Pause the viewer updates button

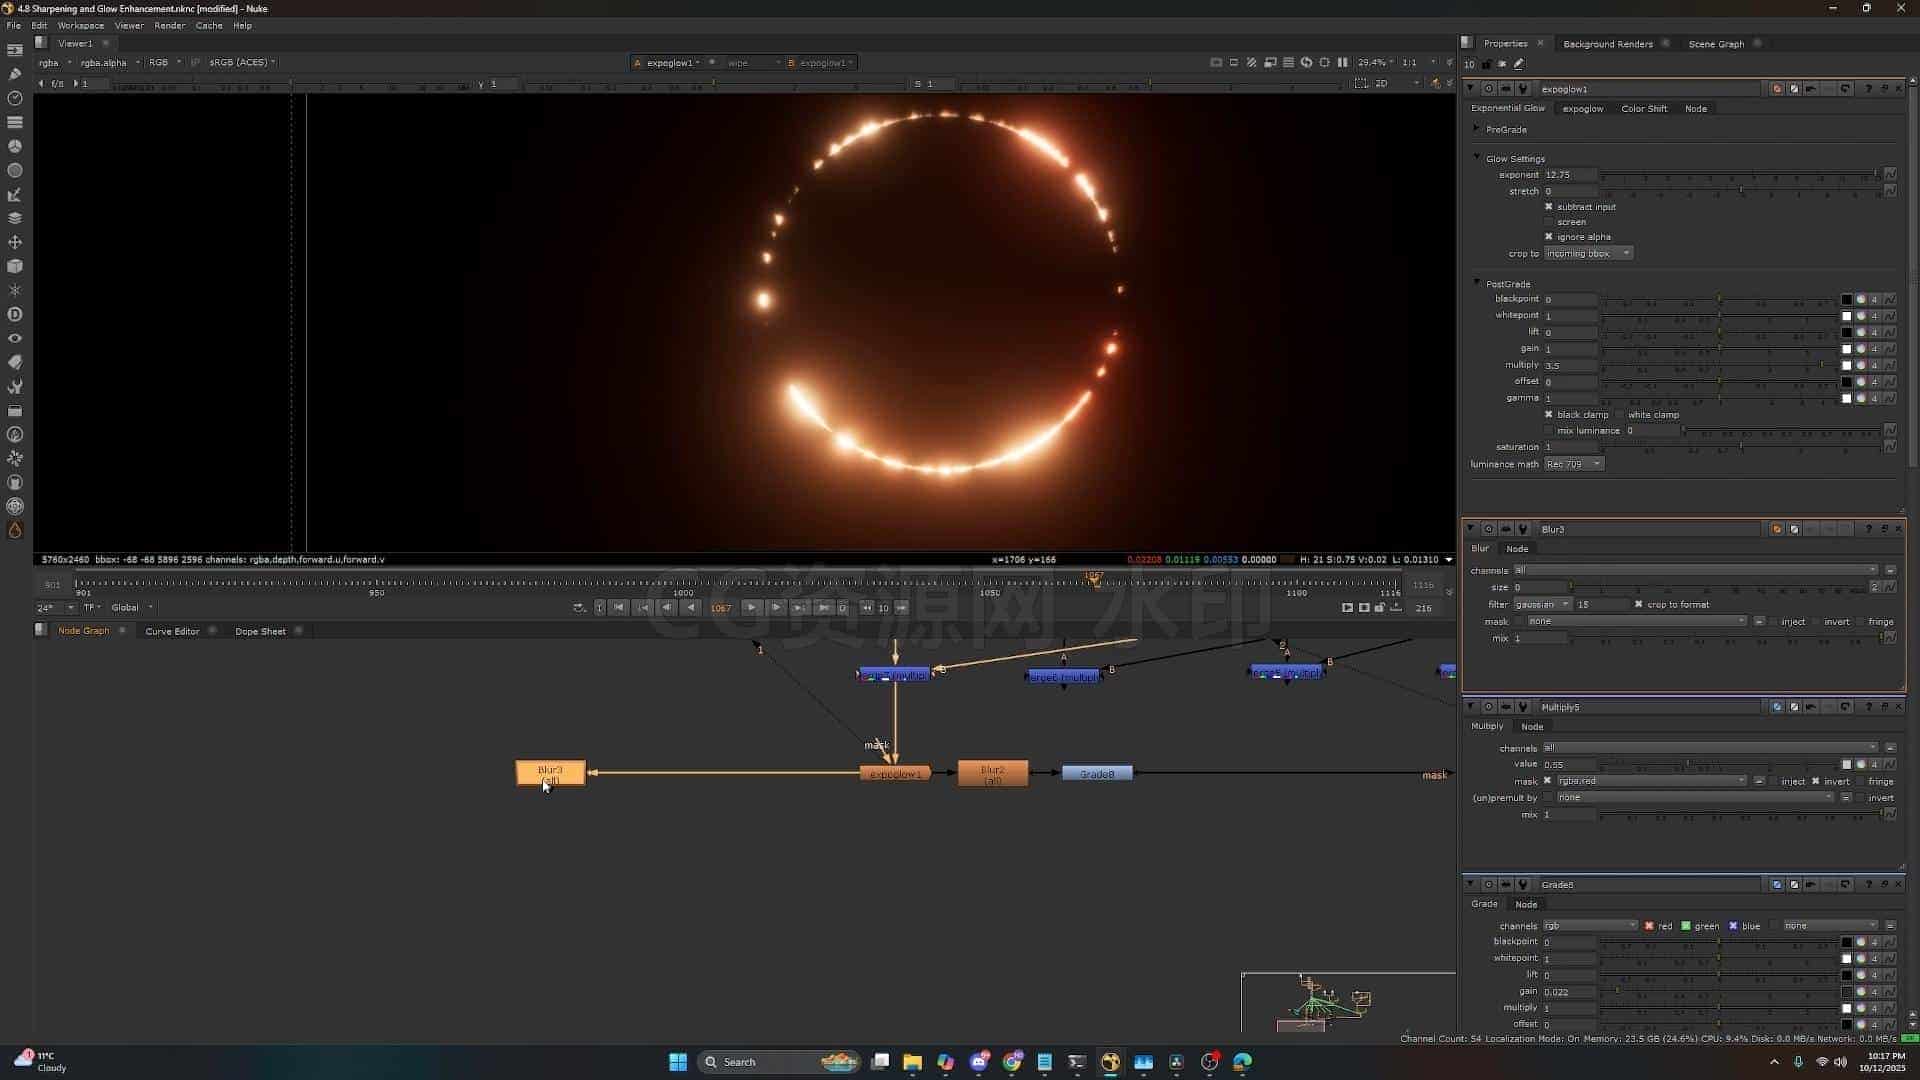pos(1342,62)
